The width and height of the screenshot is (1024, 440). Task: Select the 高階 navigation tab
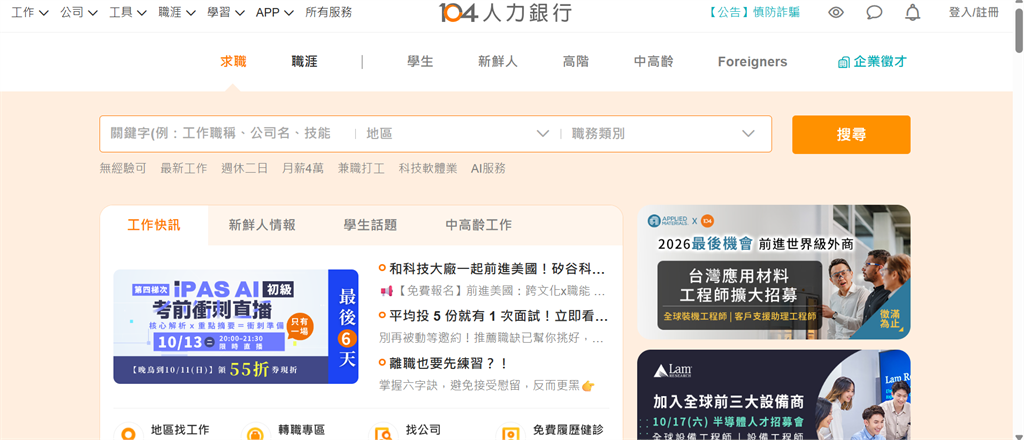point(575,61)
